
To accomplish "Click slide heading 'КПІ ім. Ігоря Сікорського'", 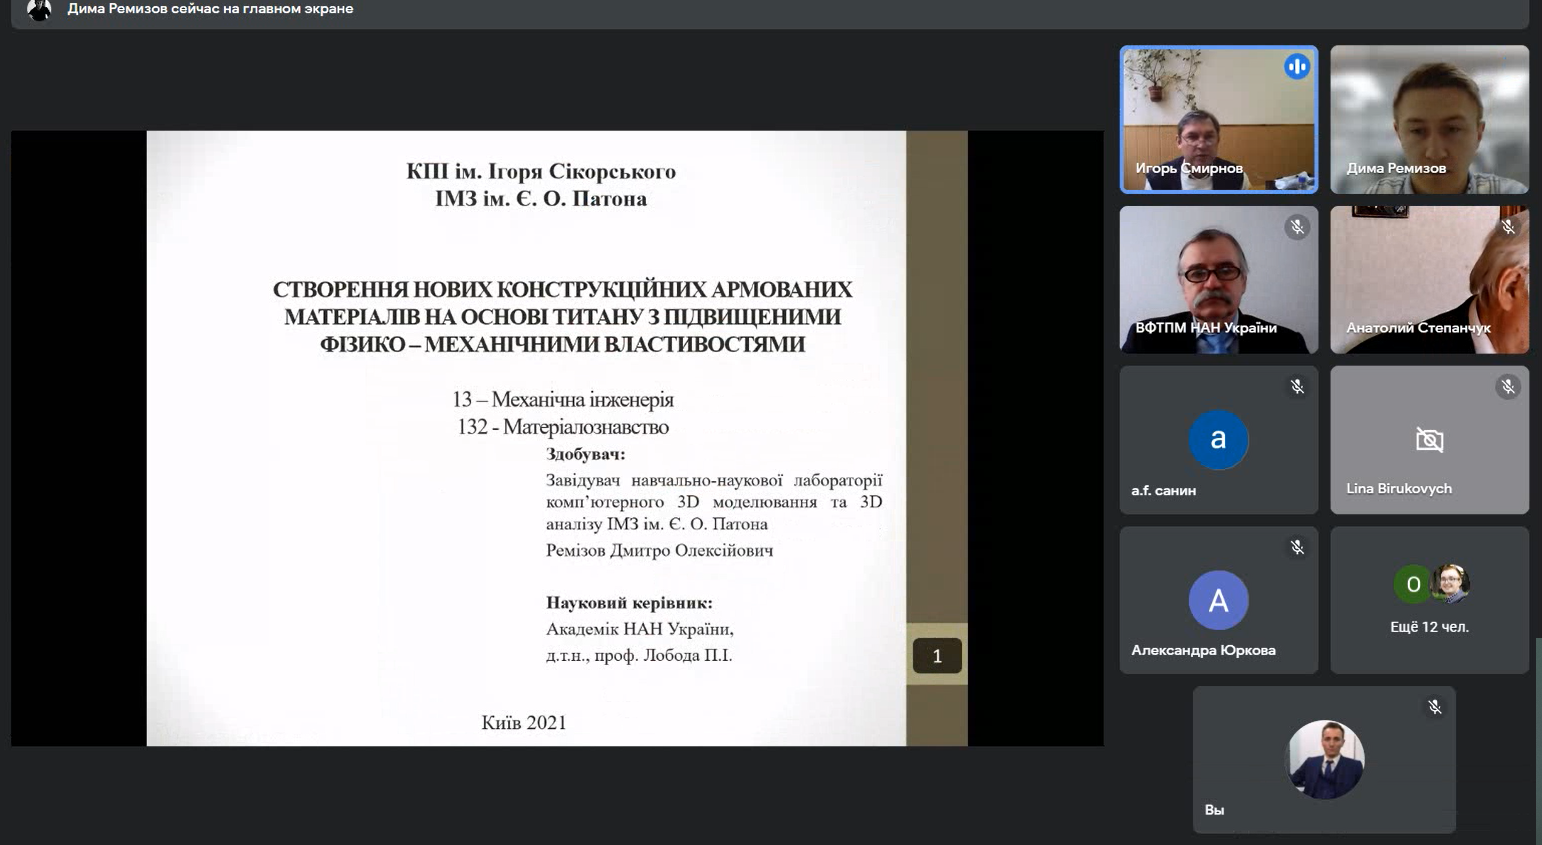I will click(541, 171).
